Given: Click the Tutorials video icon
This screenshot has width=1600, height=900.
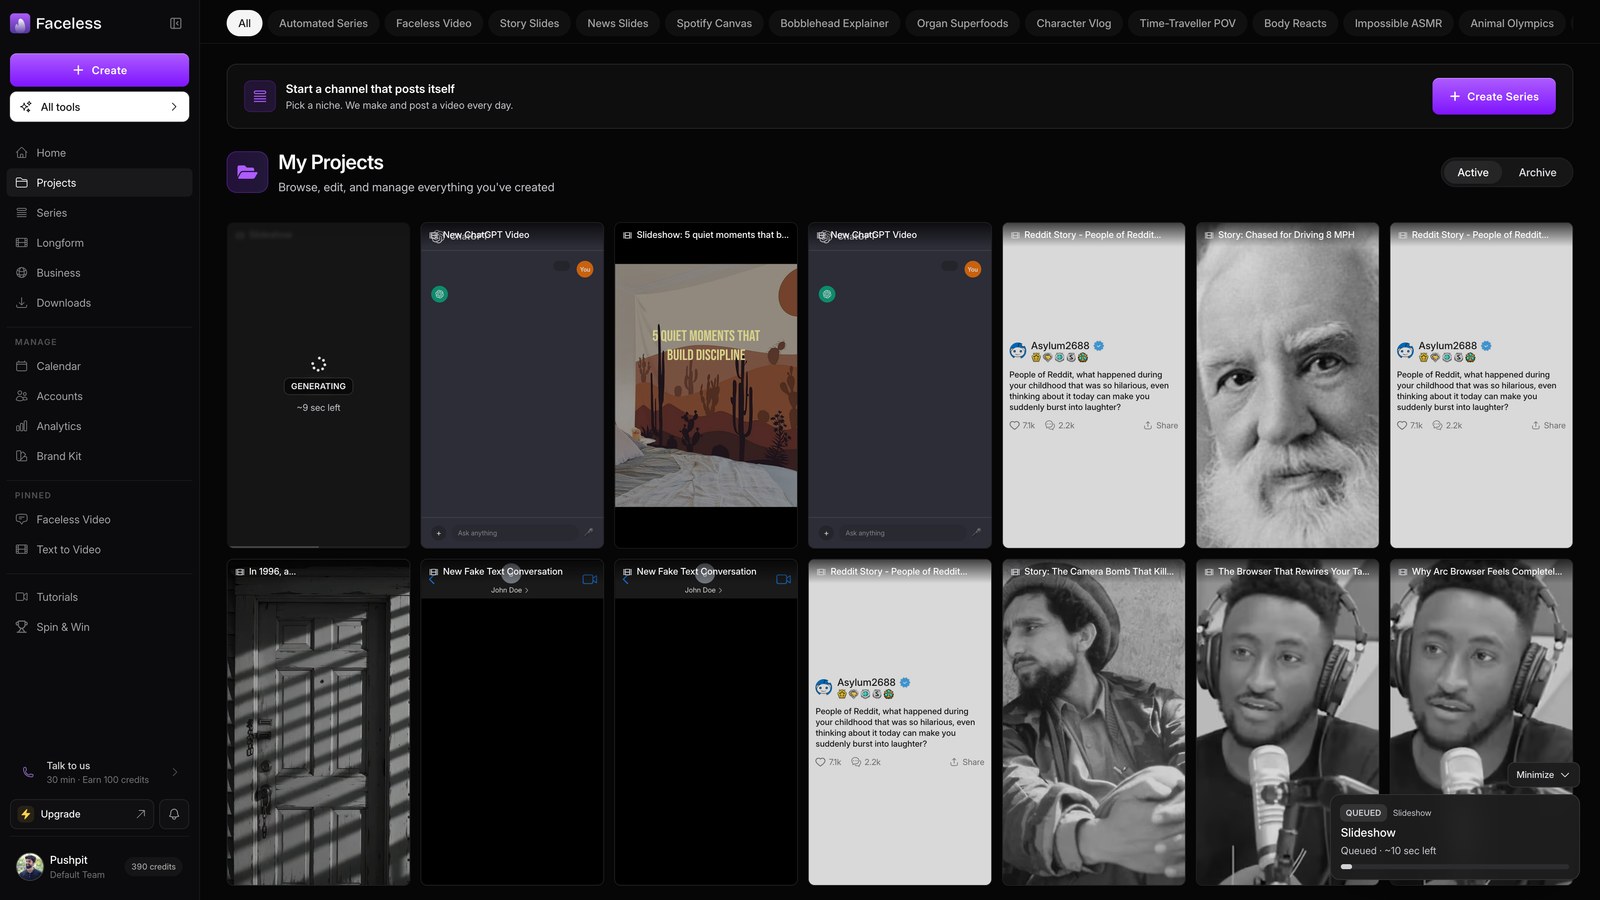Looking at the screenshot, I should coord(22,597).
